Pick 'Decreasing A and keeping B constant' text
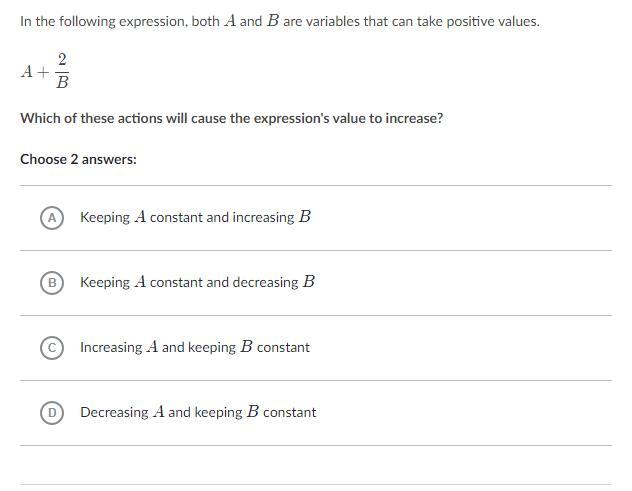This screenshot has height=491, width=632. (198, 412)
